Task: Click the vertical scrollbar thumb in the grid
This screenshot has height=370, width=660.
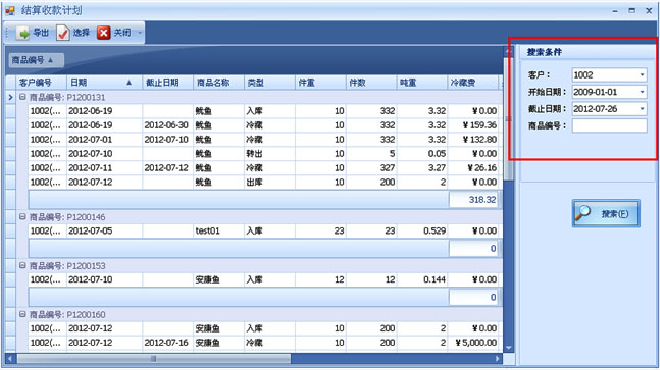Action: tap(508, 119)
